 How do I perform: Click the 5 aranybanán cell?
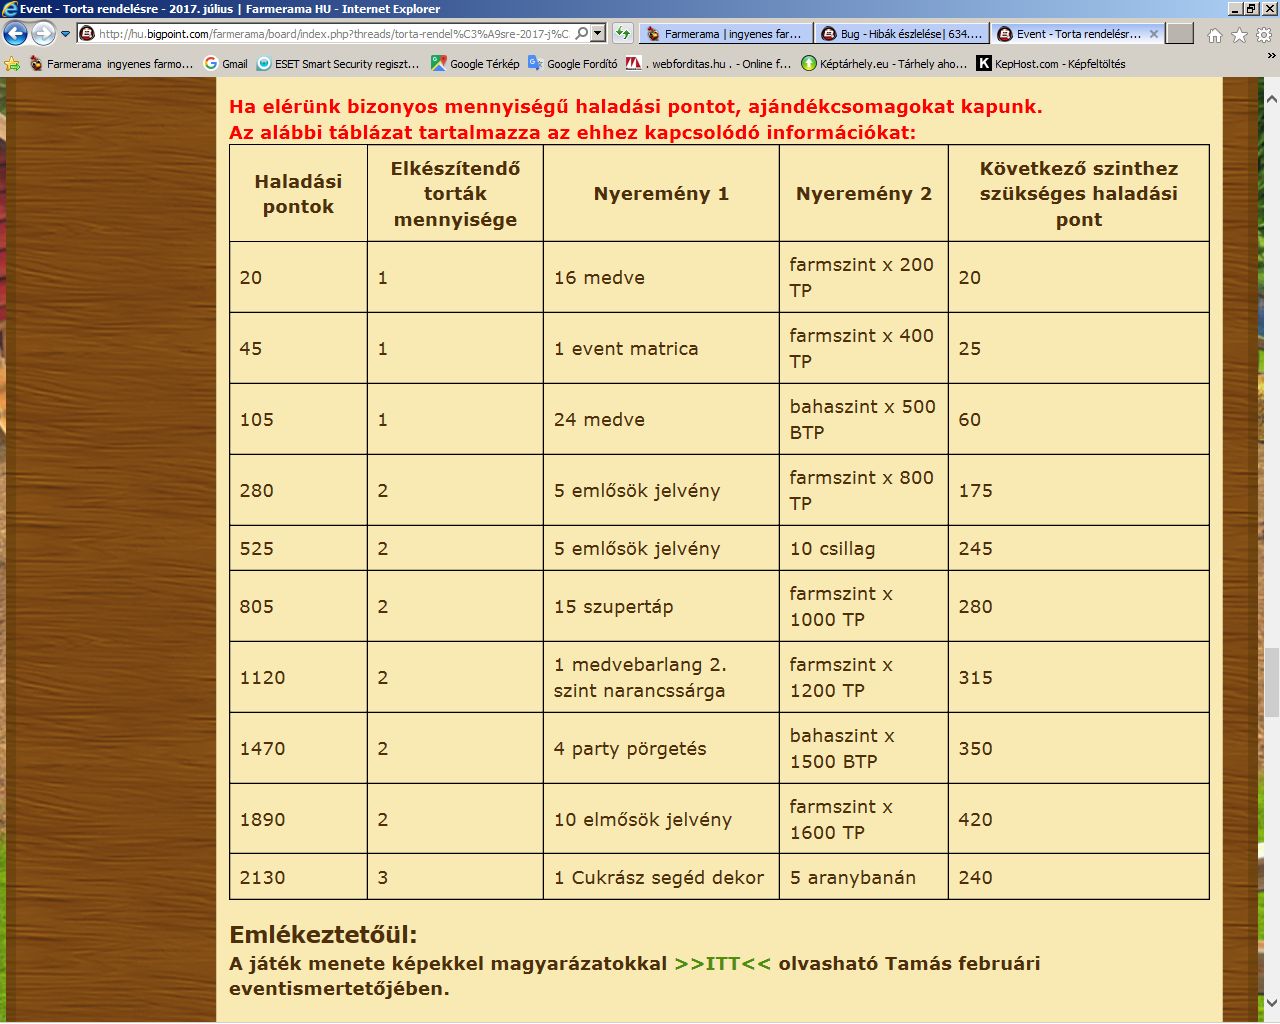point(863,877)
